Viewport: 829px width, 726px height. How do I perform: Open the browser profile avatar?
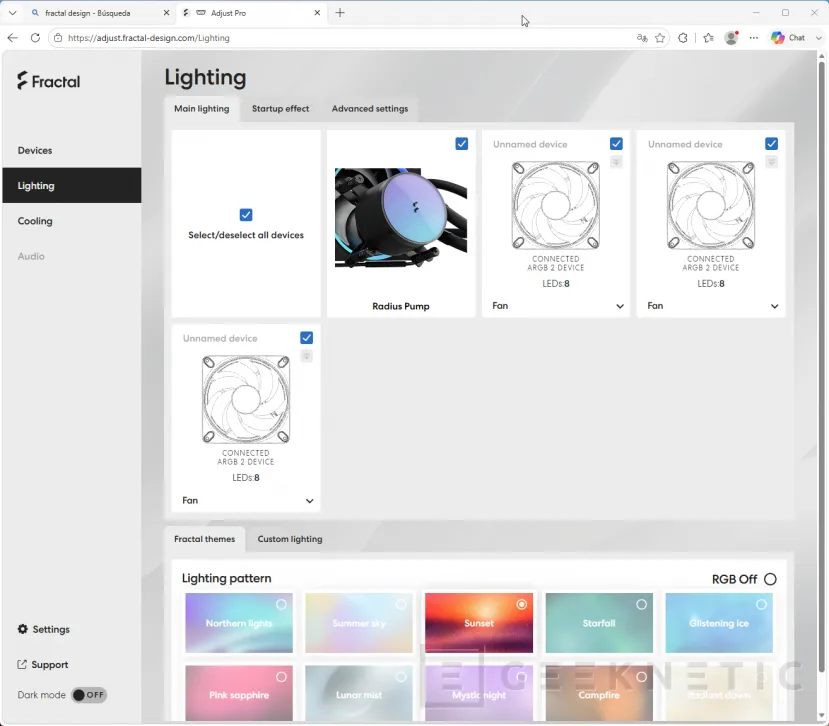point(731,38)
